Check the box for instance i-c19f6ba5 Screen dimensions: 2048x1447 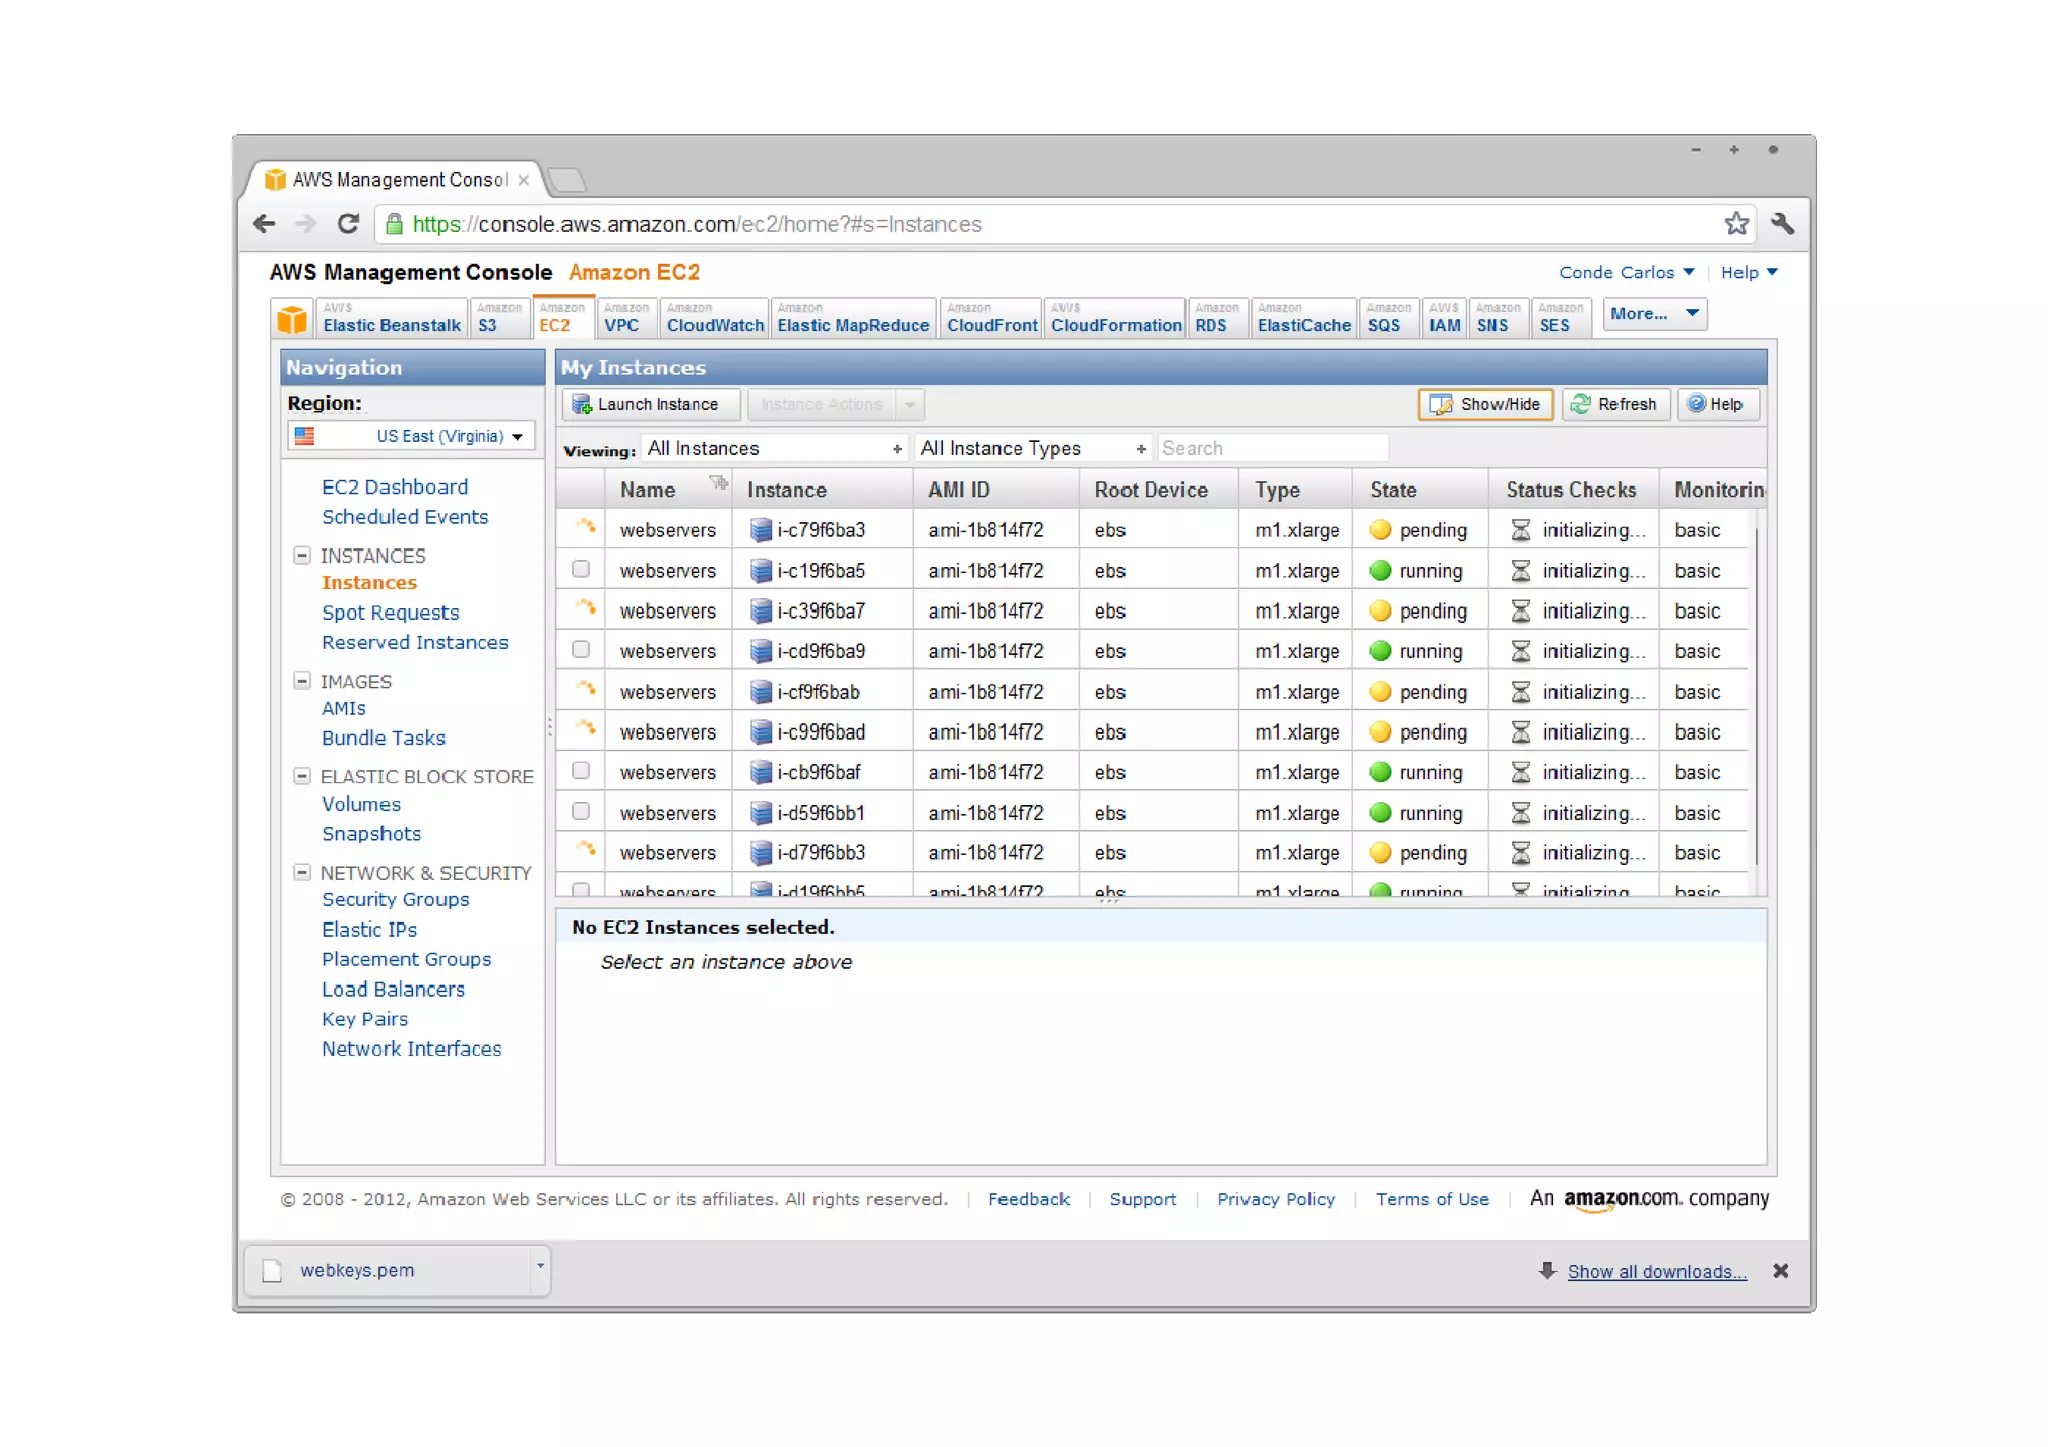coord(581,570)
